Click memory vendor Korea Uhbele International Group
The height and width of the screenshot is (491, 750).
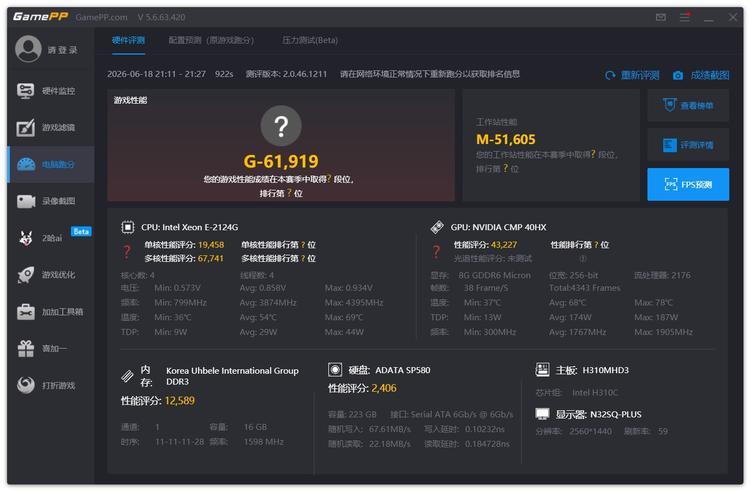pos(232,371)
